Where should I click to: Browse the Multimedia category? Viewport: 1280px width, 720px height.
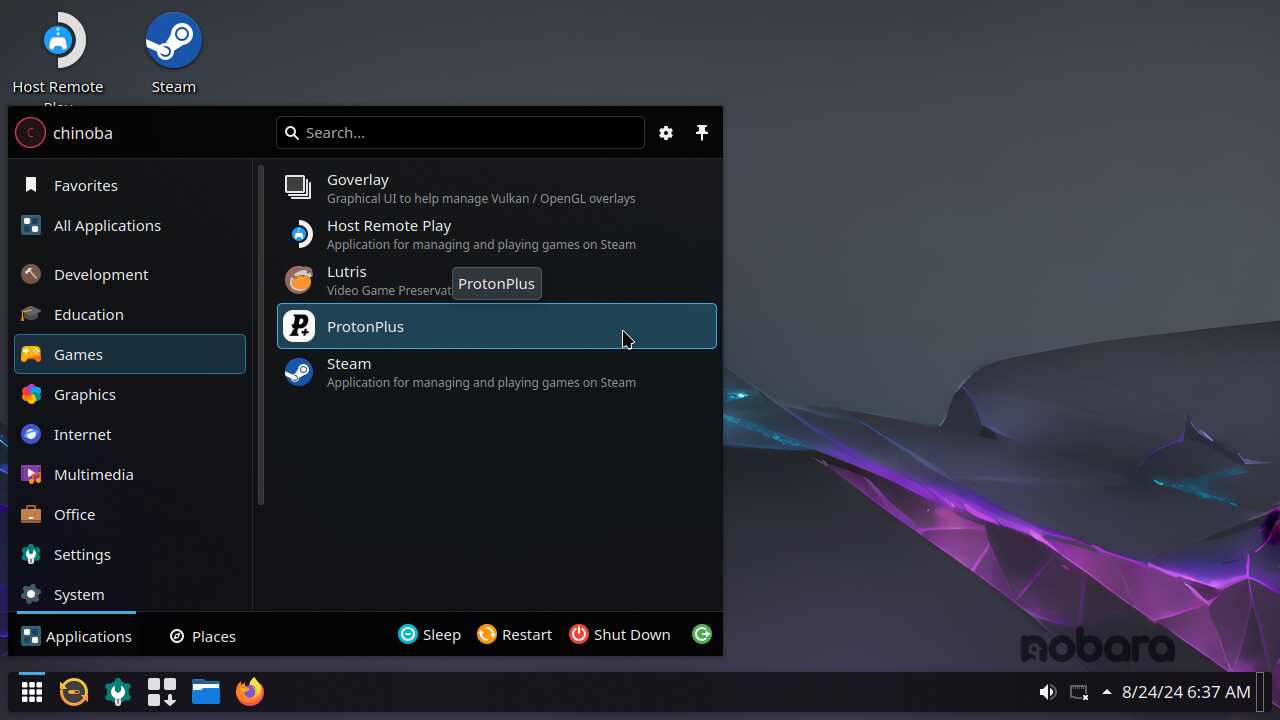click(130, 474)
